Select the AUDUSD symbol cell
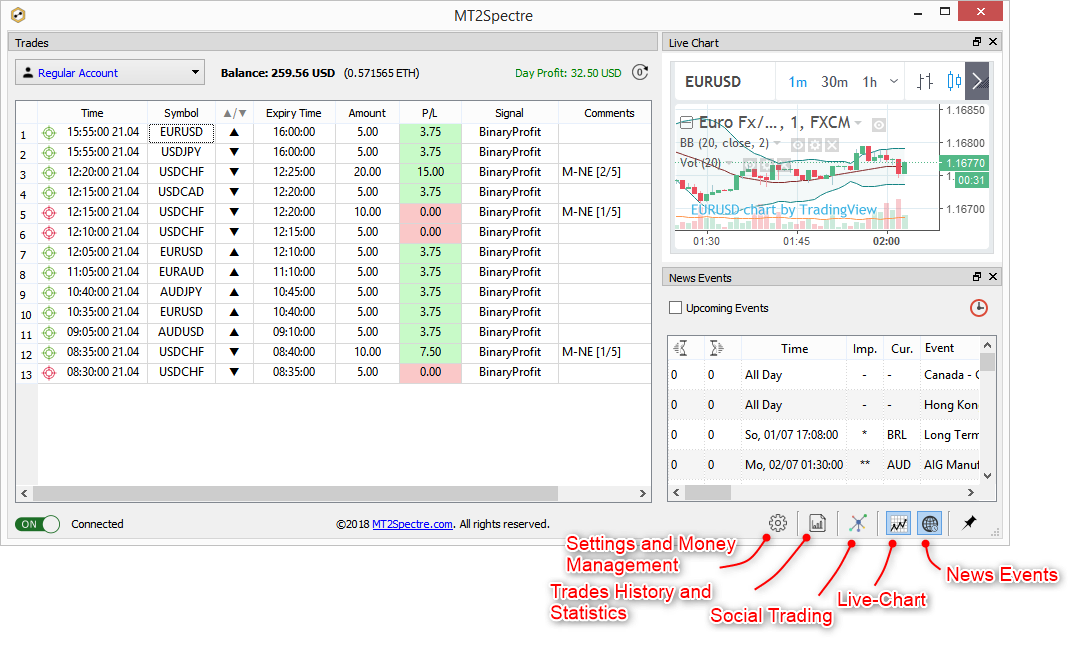This screenshot has height=648, width=1092. coord(181,332)
